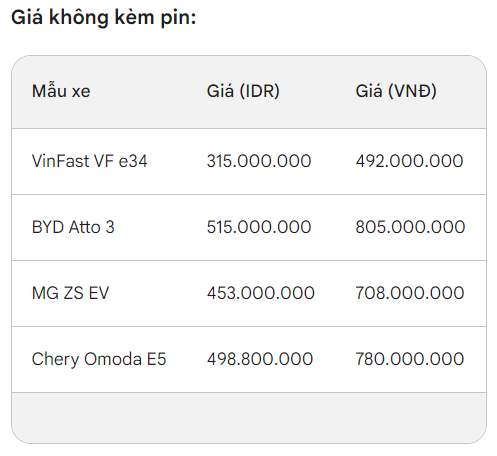Click the '(IDR)' text in the header

(x=259, y=91)
